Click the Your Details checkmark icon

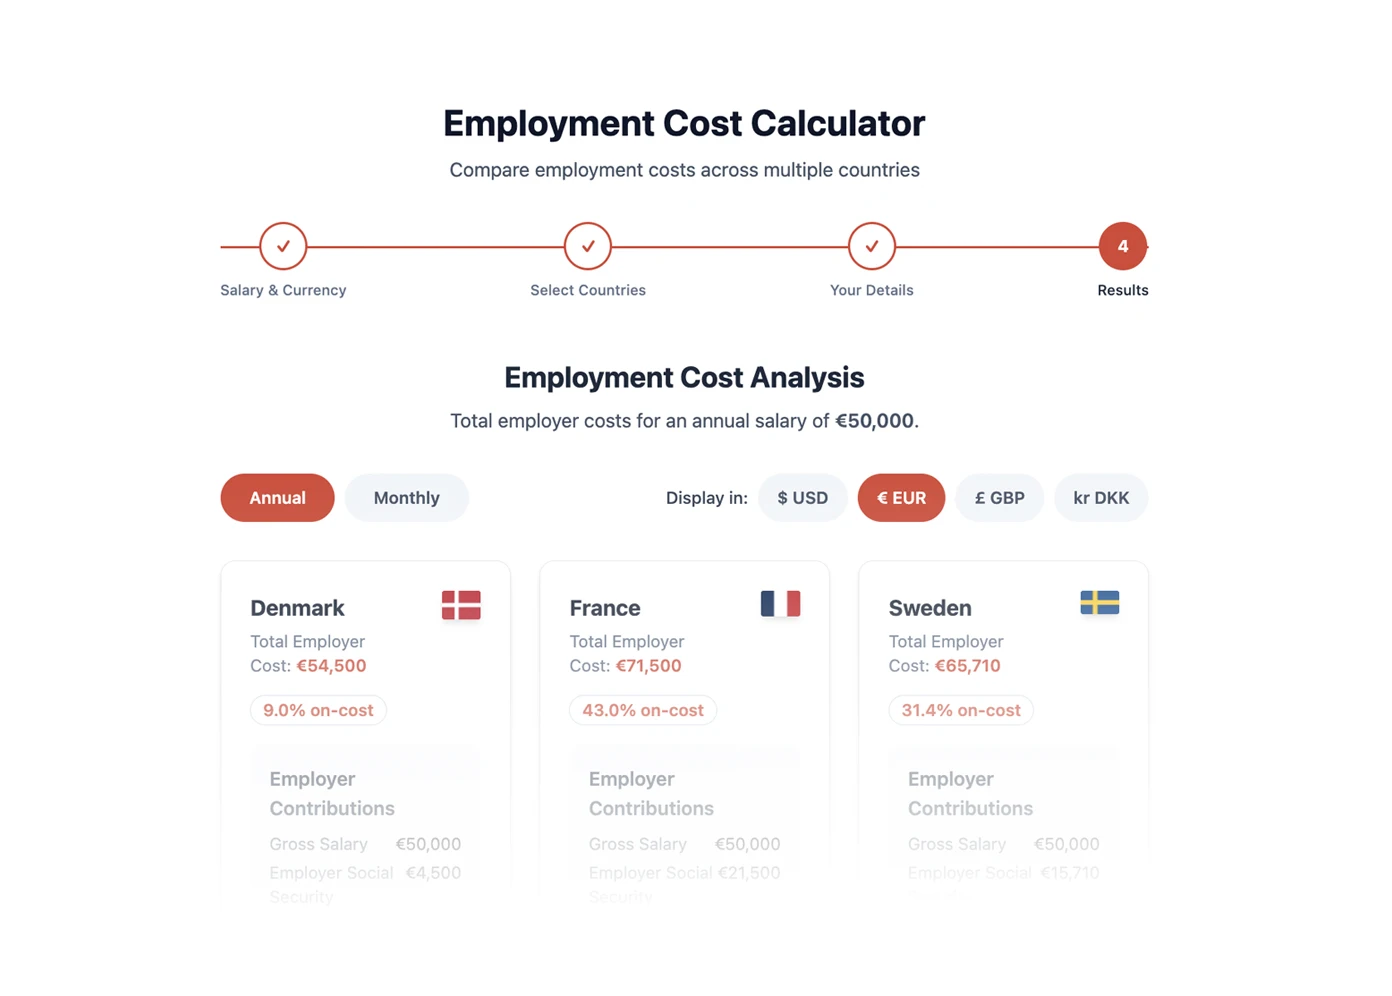click(x=871, y=246)
